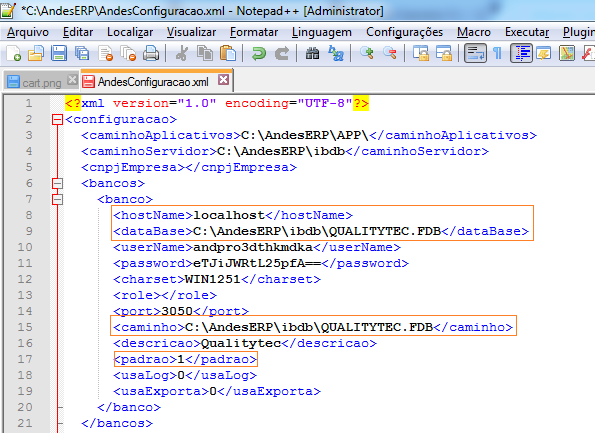This screenshot has height=433, width=596.
Task: Click line number 12 in margin
Action: coord(25,279)
